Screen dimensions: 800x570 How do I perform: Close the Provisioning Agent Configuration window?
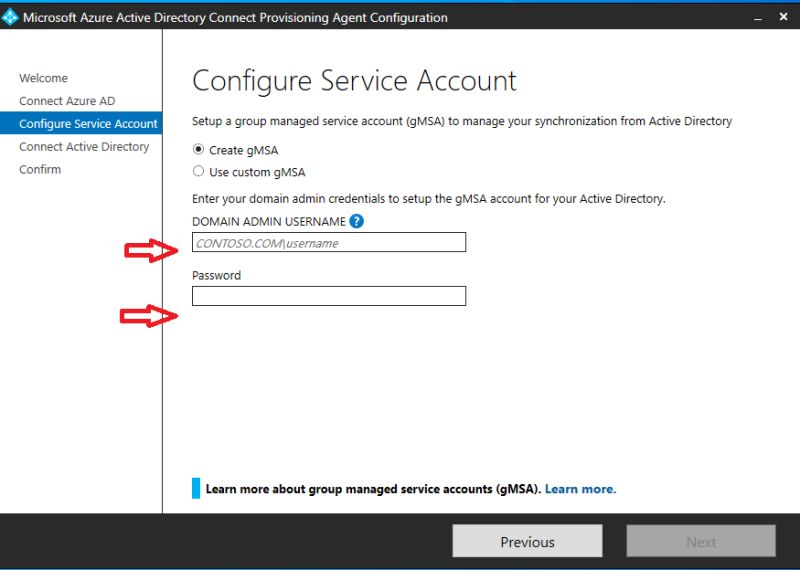pyautogui.click(x=784, y=17)
